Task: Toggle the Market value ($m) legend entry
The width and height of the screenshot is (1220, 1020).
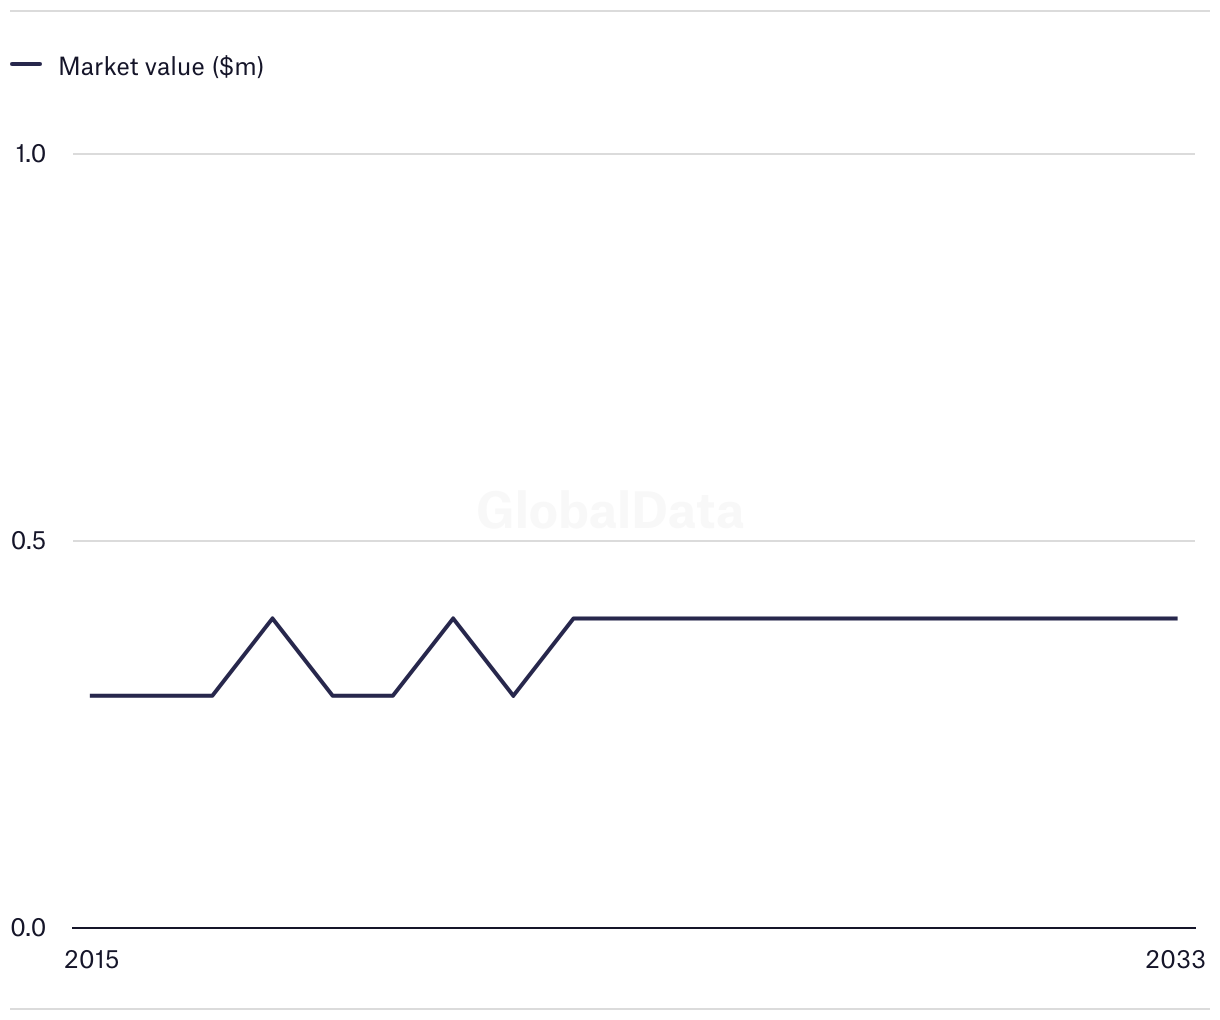Action: click(x=137, y=66)
